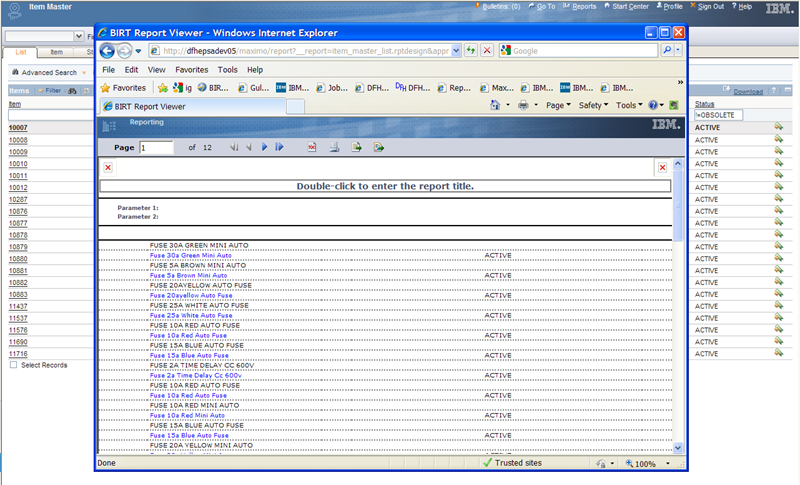
Task: Click 'Fuse 30a Green Mini Auto' link
Action: [x=190, y=256]
